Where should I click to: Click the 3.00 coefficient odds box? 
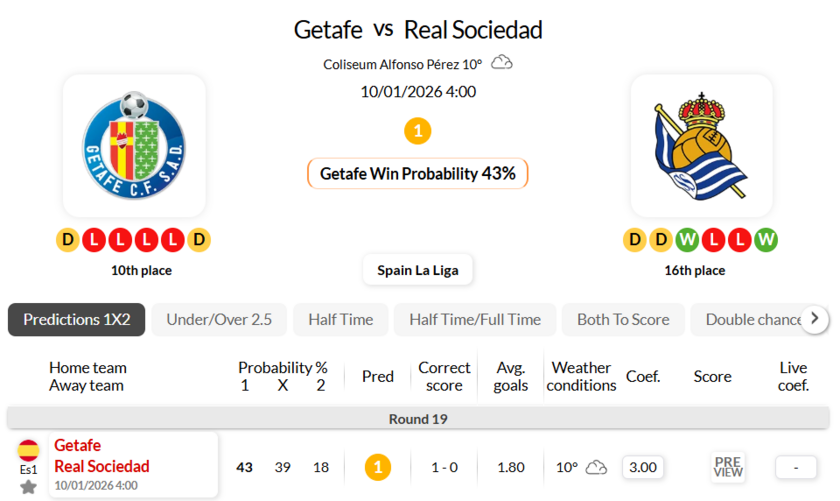(x=642, y=467)
